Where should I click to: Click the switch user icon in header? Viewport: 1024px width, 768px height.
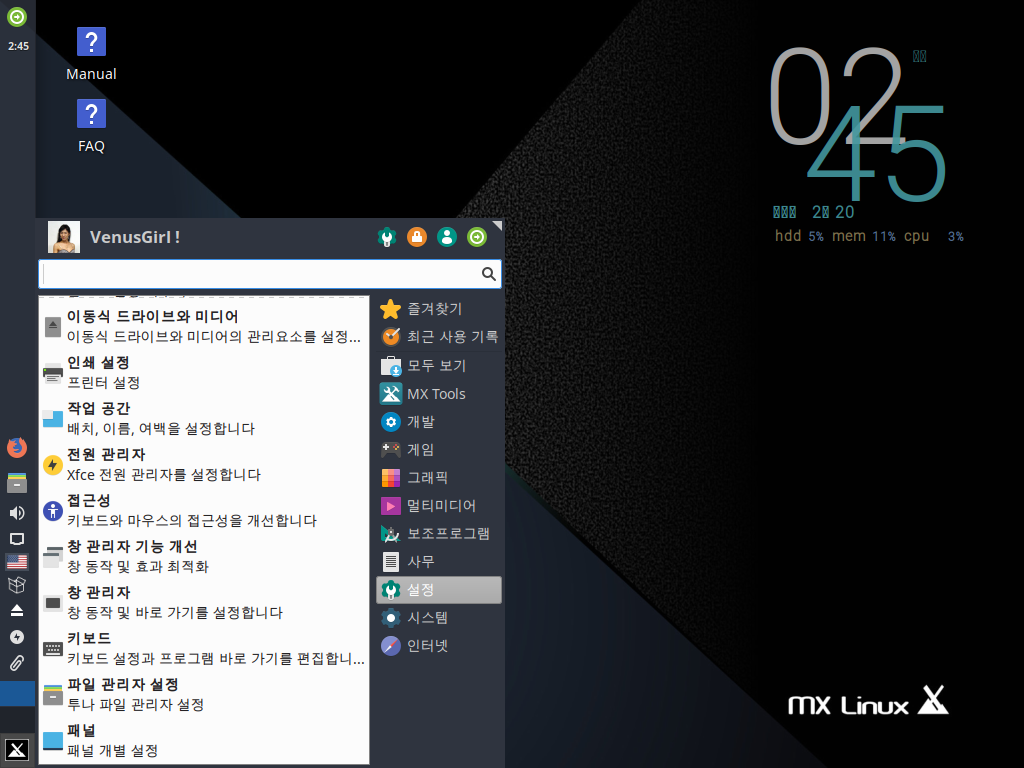click(447, 236)
